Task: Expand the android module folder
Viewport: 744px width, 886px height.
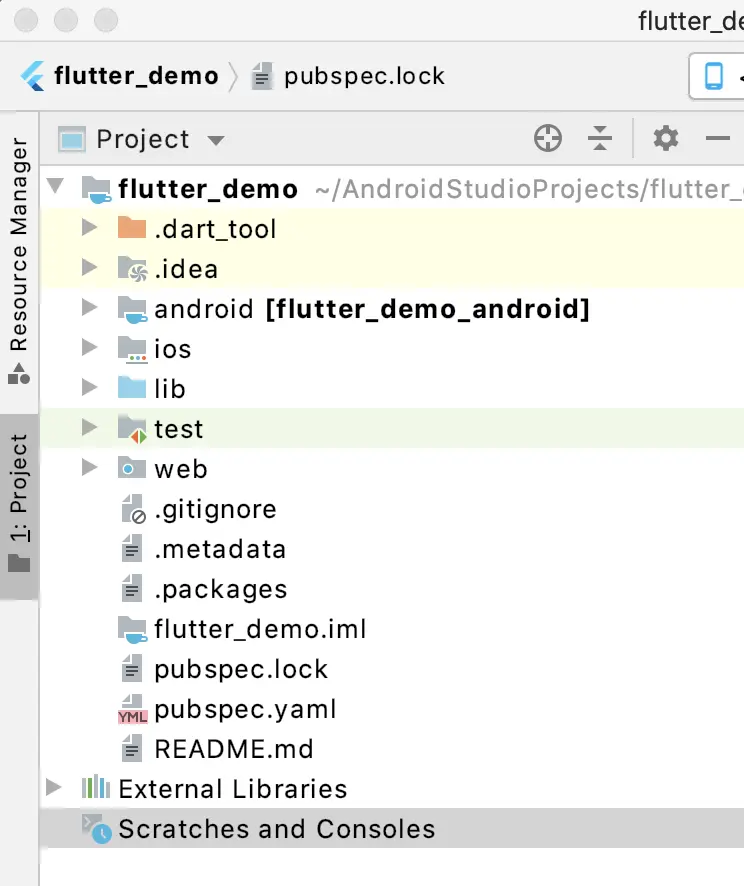Action: 89,307
